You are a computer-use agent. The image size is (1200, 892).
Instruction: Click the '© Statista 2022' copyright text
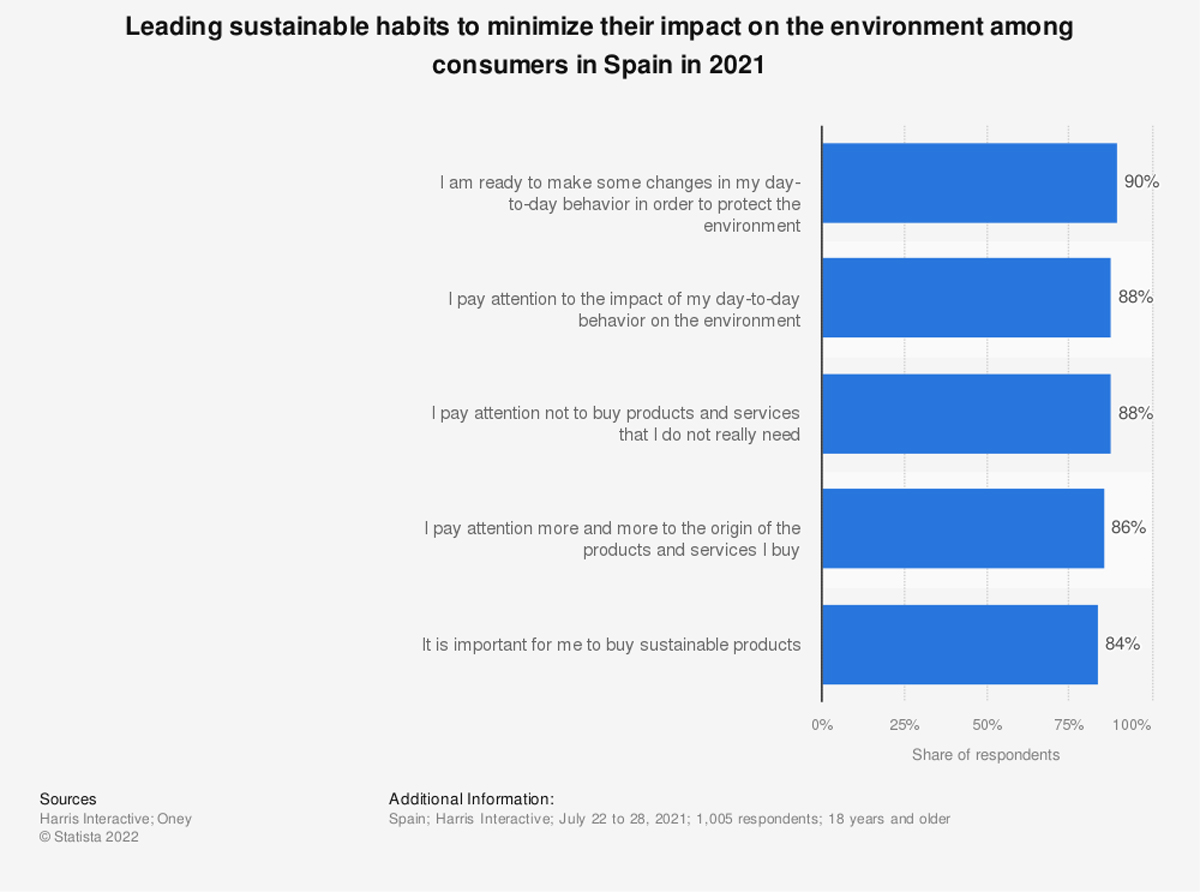pyautogui.click(x=89, y=837)
